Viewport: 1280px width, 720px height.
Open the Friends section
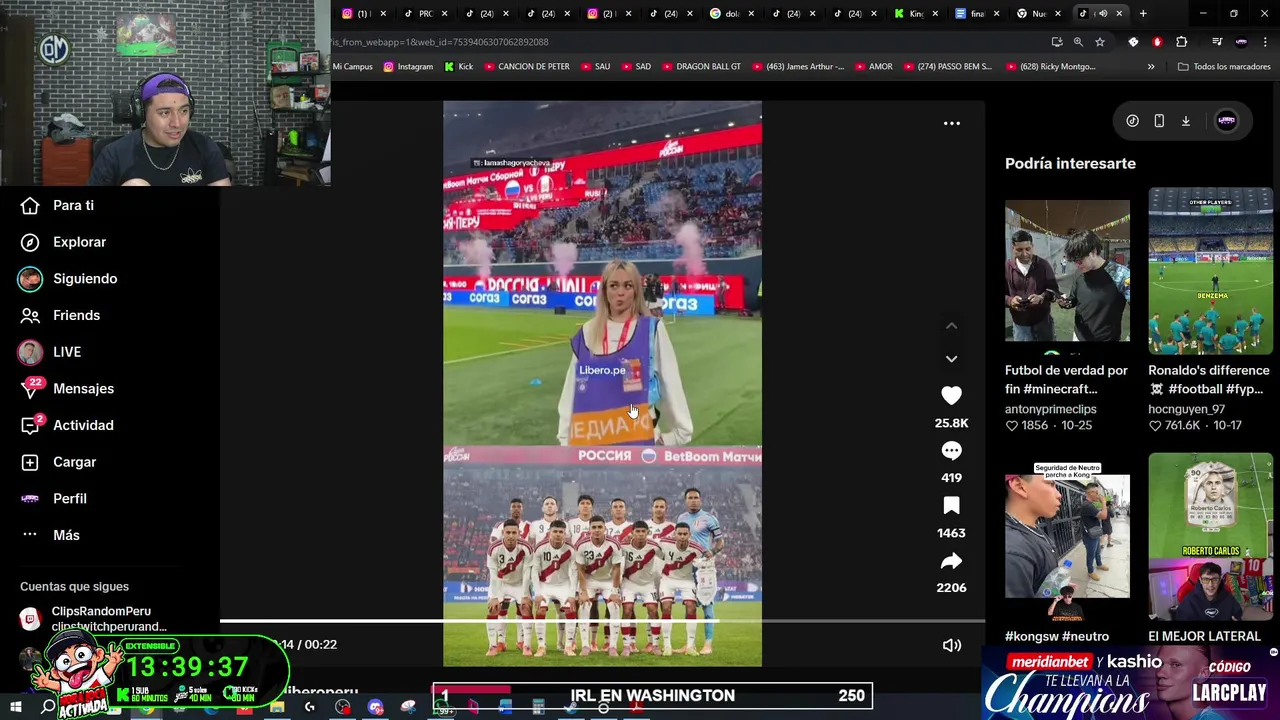62,315
